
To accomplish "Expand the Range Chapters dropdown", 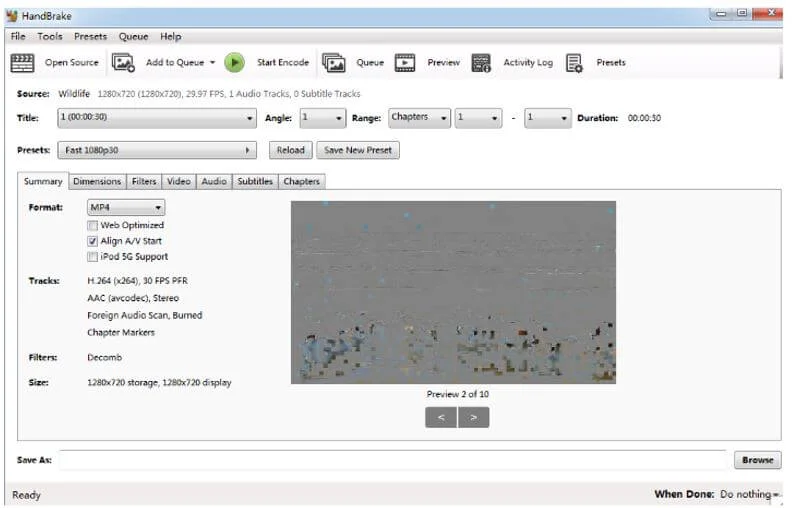I will coord(419,118).
